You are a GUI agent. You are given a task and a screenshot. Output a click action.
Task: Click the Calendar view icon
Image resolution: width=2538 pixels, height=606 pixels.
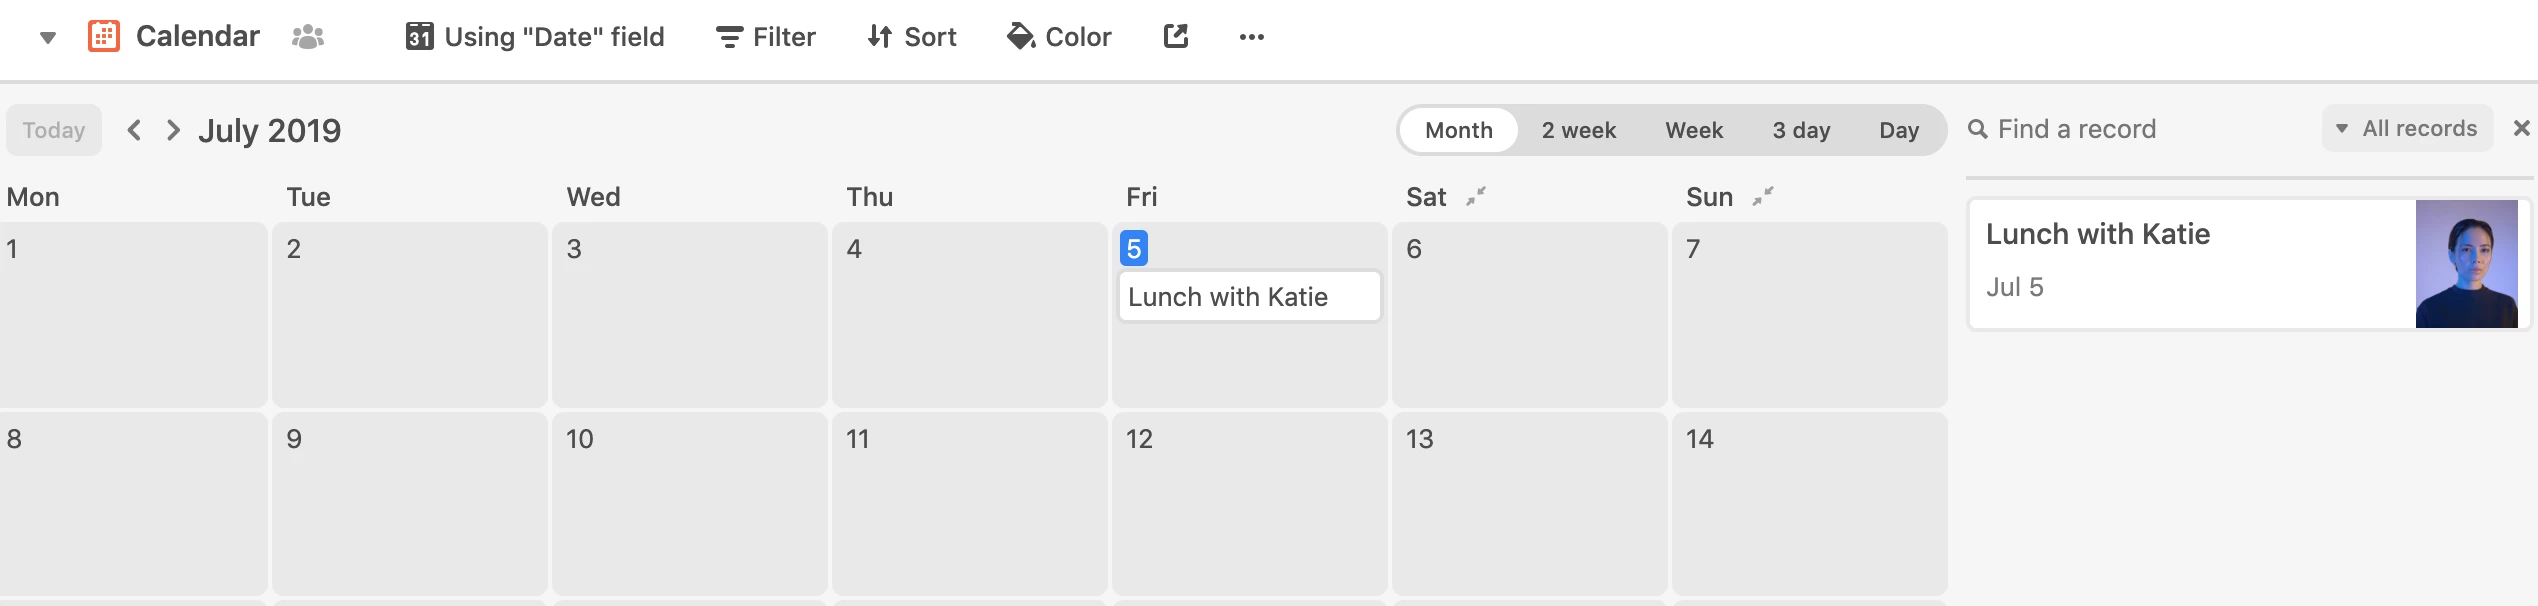[x=104, y=37]
